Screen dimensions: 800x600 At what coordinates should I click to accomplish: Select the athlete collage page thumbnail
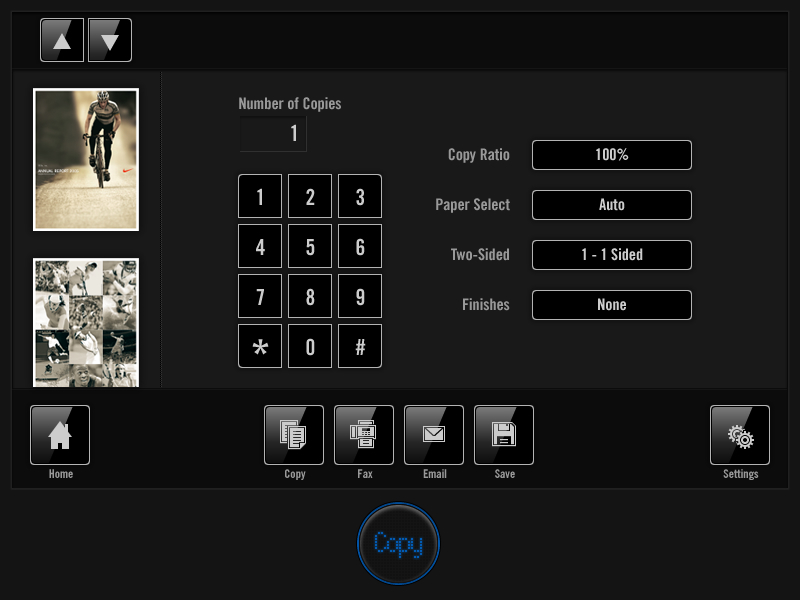pyautogui.click(x=86, y=322)
